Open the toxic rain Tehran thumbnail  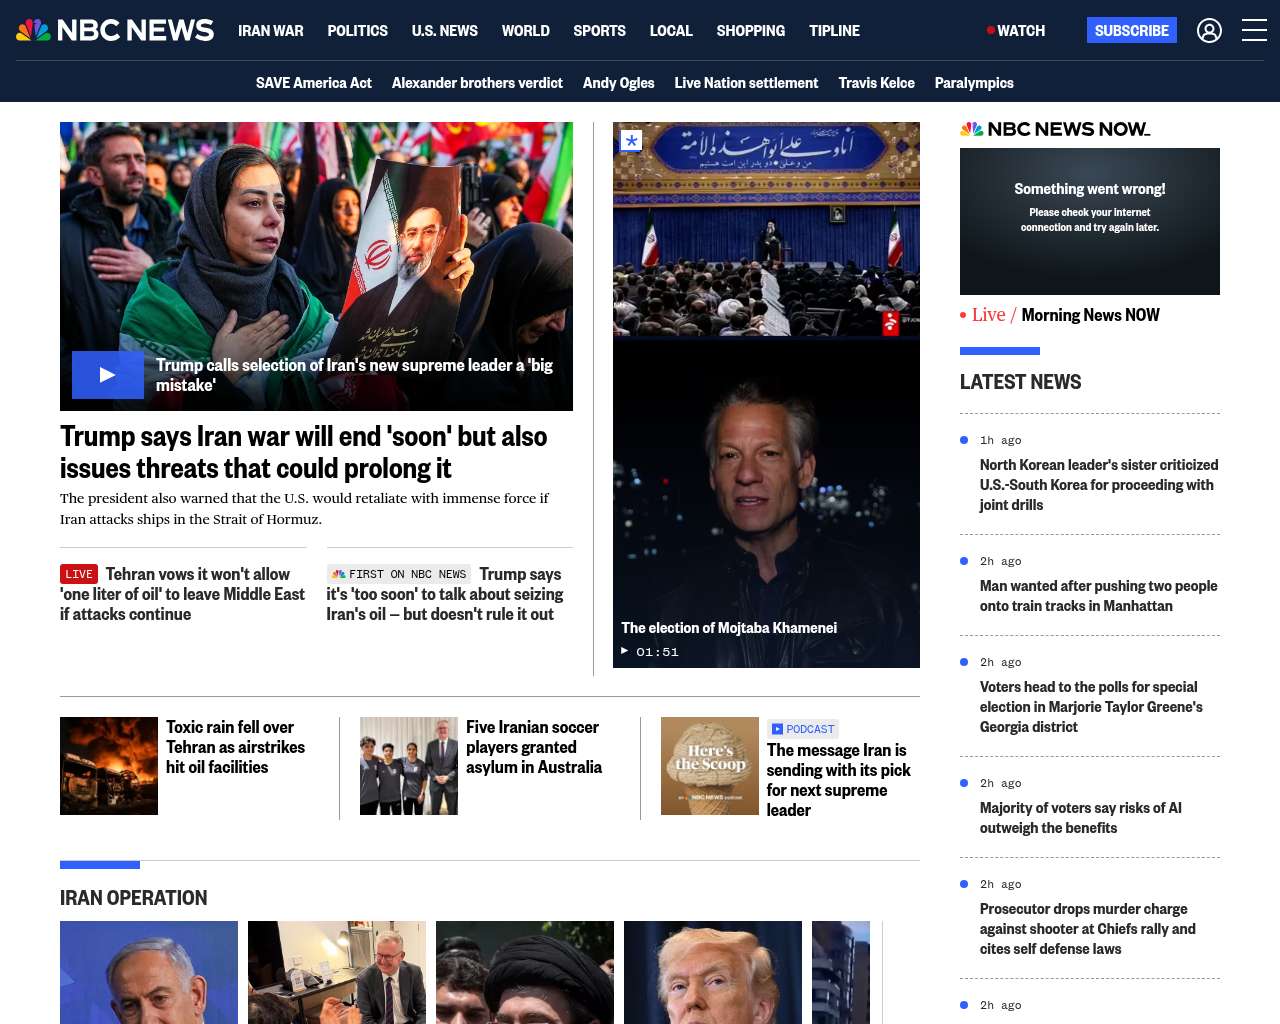[109, 766]
